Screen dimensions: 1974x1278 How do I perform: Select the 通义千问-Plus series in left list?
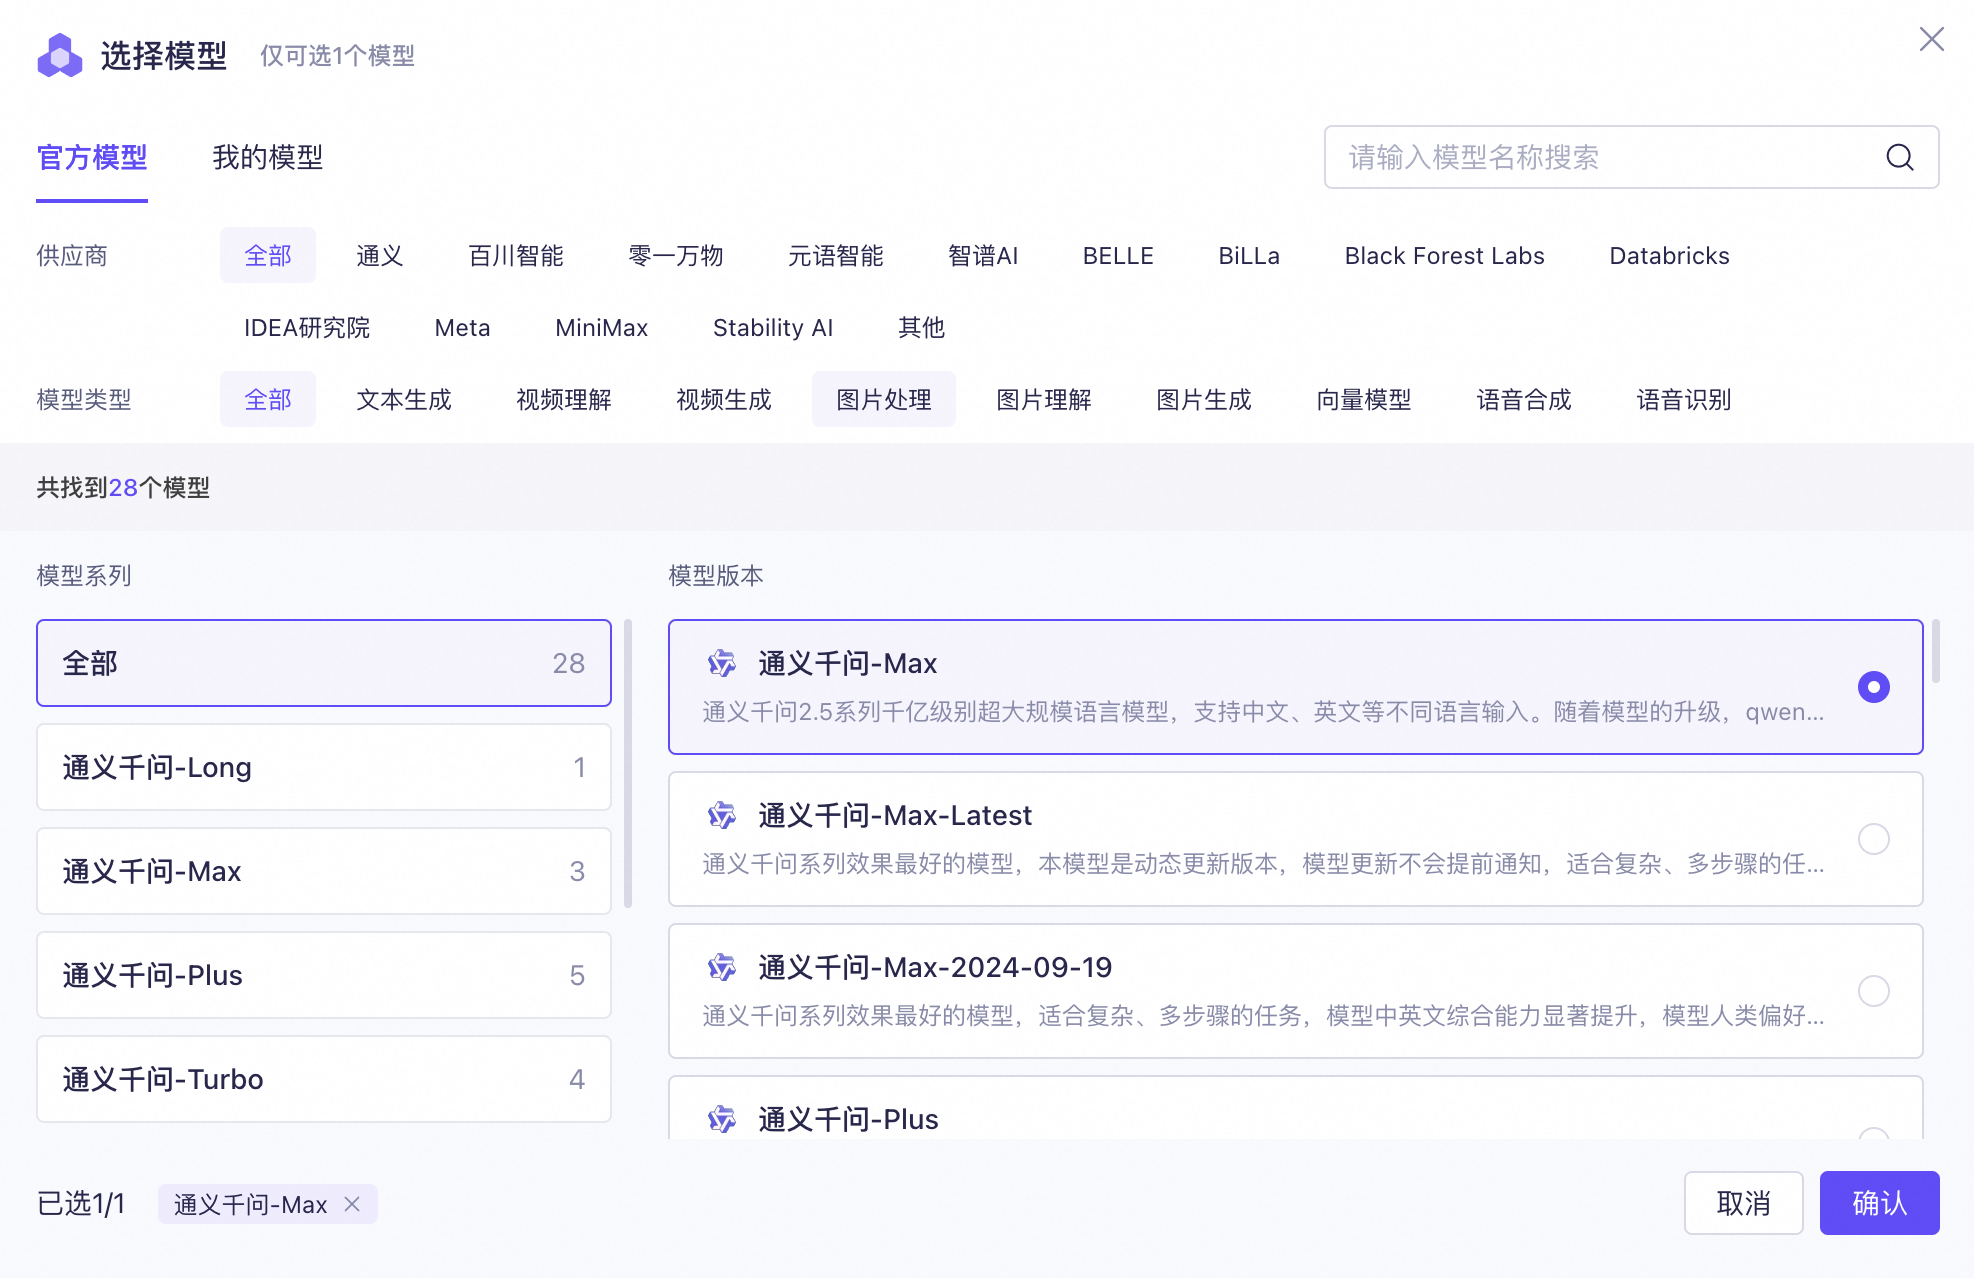coord(324,975)
